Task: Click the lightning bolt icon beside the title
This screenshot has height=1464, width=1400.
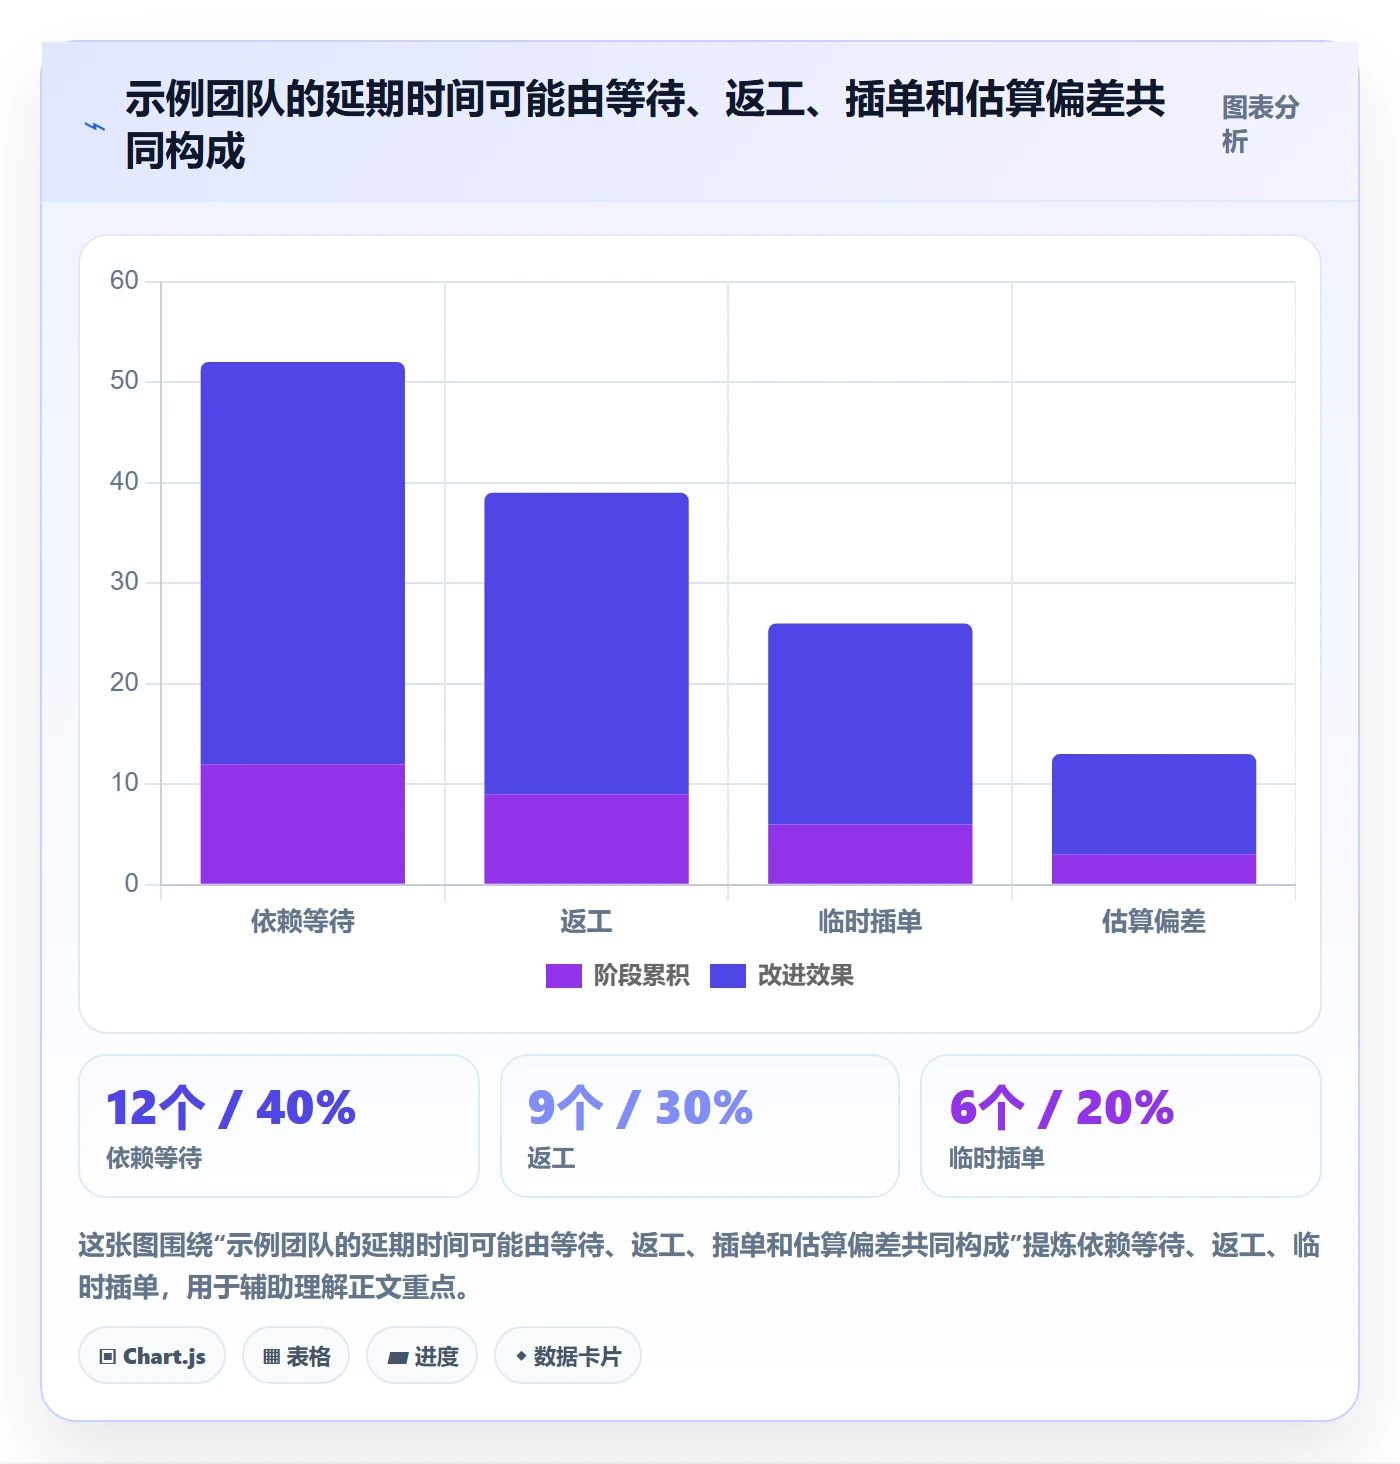Action: (x=95, y=126)
